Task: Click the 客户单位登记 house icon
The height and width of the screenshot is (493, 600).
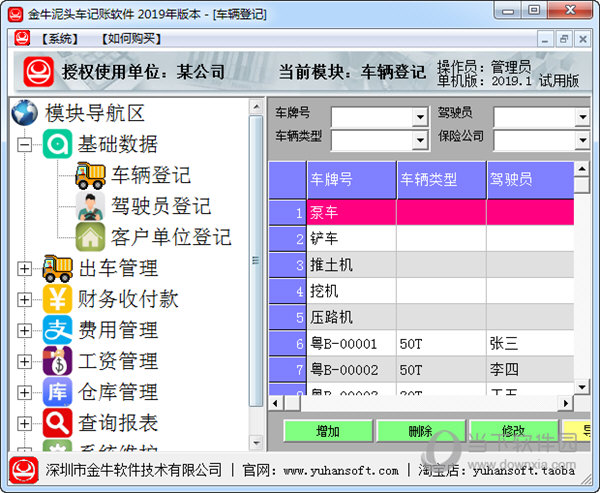Action: point(90,237)
